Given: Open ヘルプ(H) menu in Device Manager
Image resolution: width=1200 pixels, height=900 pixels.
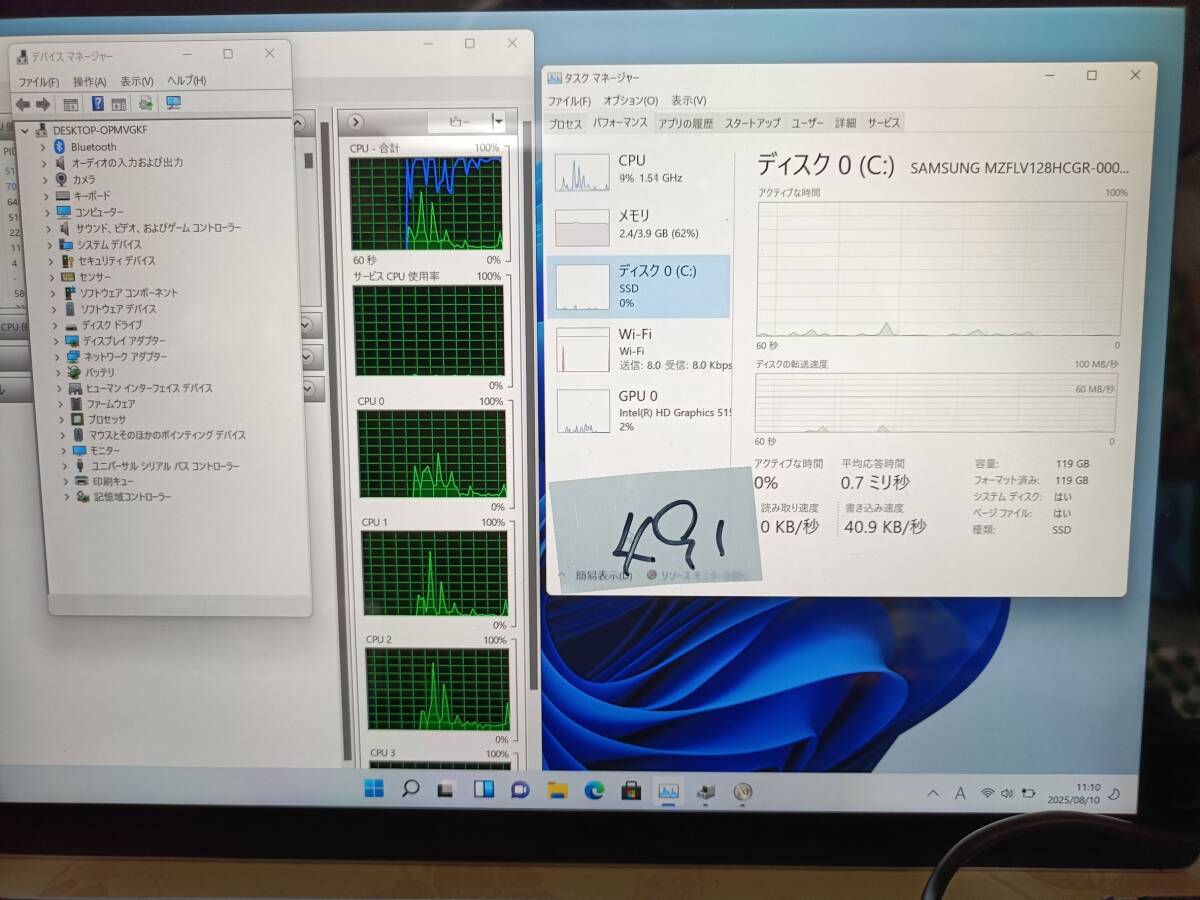Looking at the screenshot, I should pos(186,81).
